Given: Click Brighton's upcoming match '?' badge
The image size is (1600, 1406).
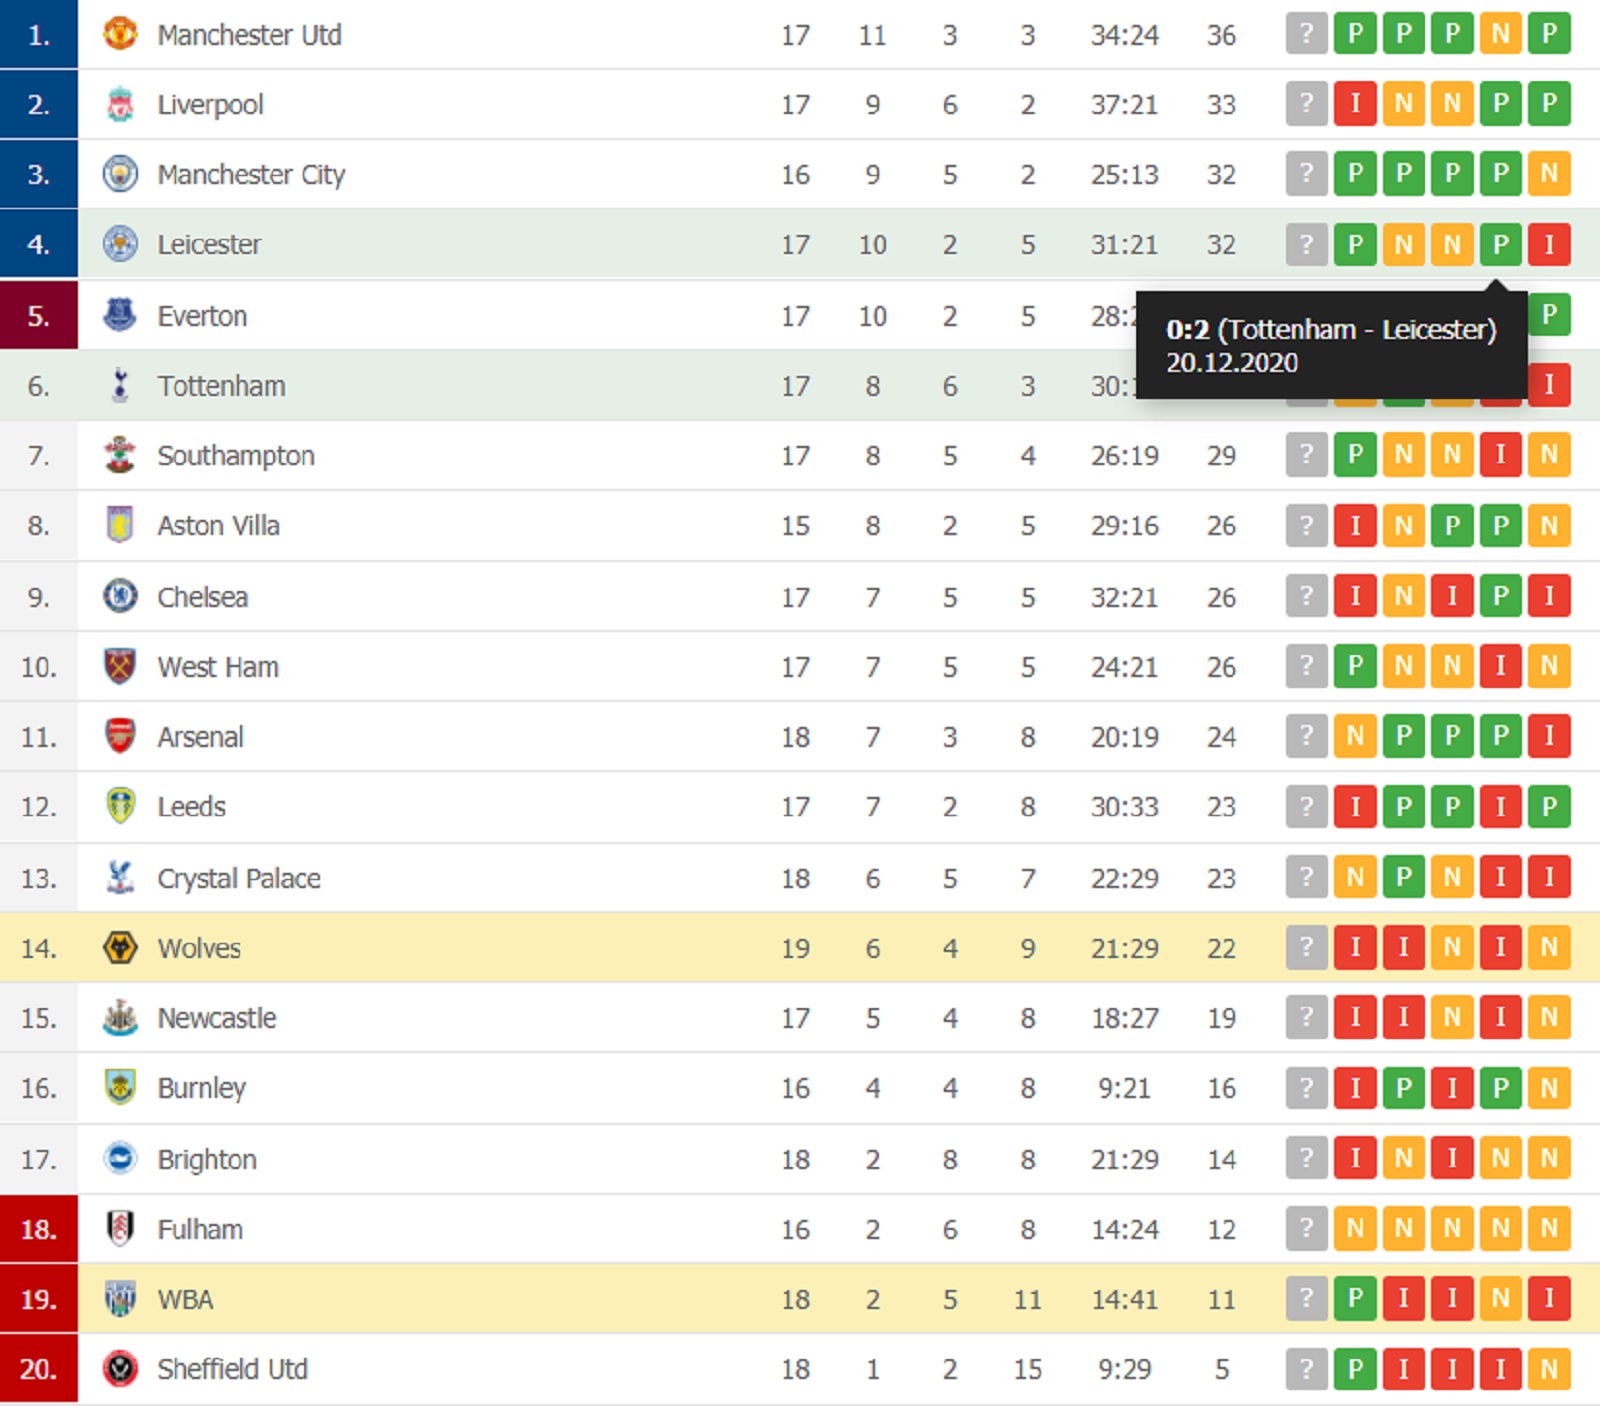Looking at the screenshot, I should point(1306,1158).
